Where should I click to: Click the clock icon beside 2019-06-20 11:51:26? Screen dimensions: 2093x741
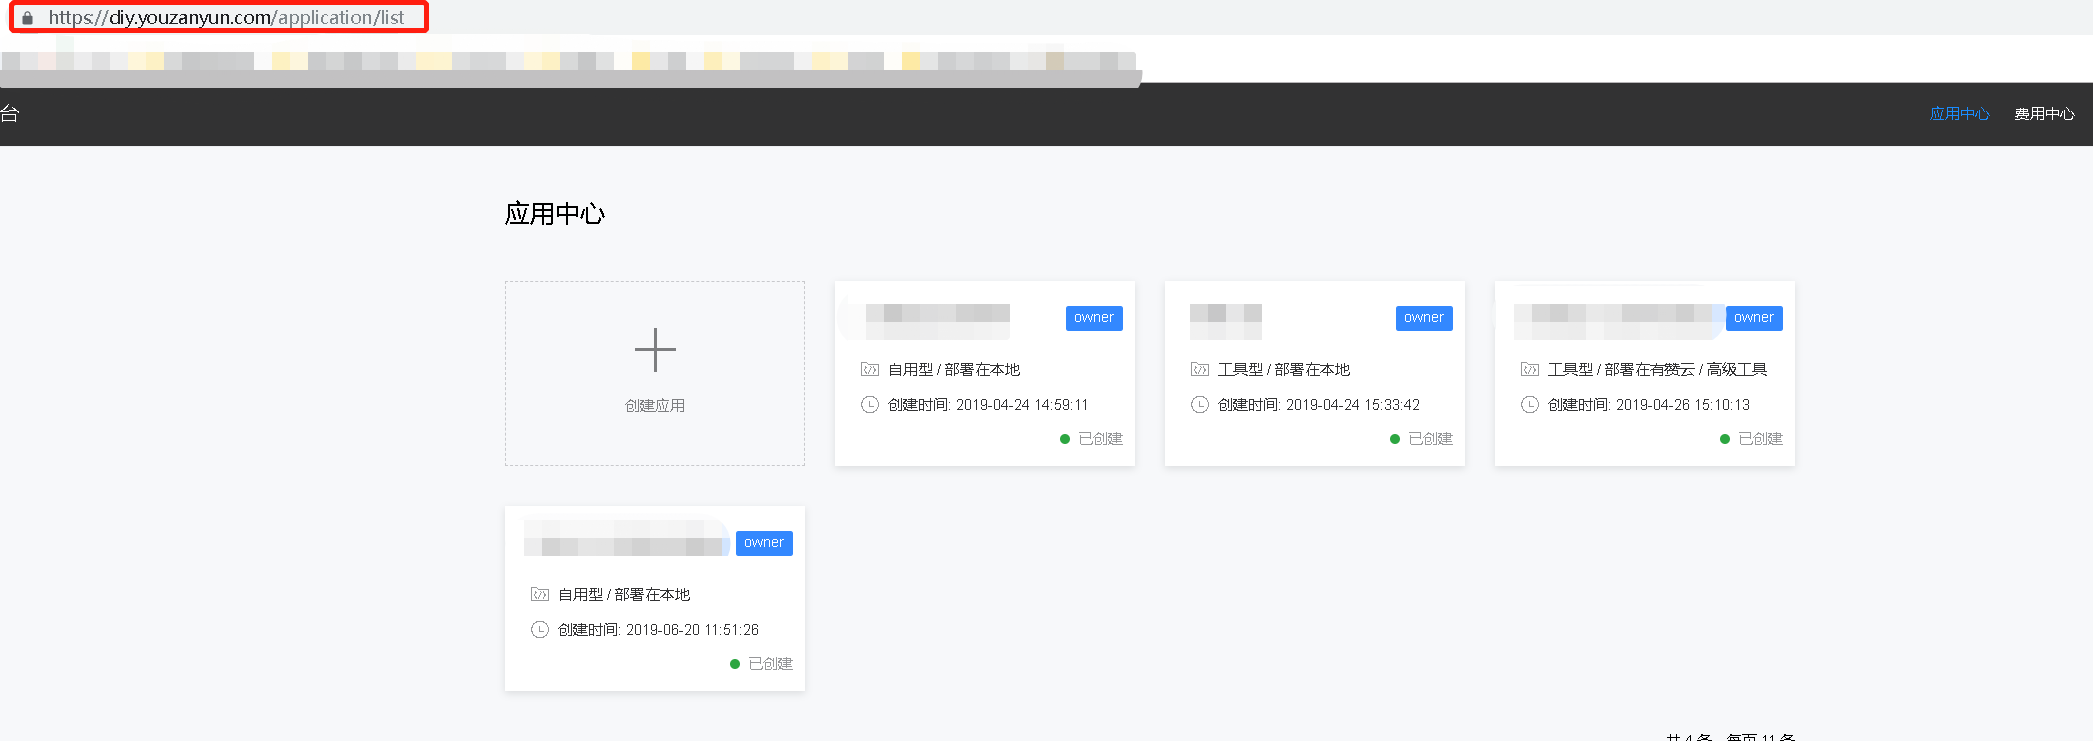540,629
